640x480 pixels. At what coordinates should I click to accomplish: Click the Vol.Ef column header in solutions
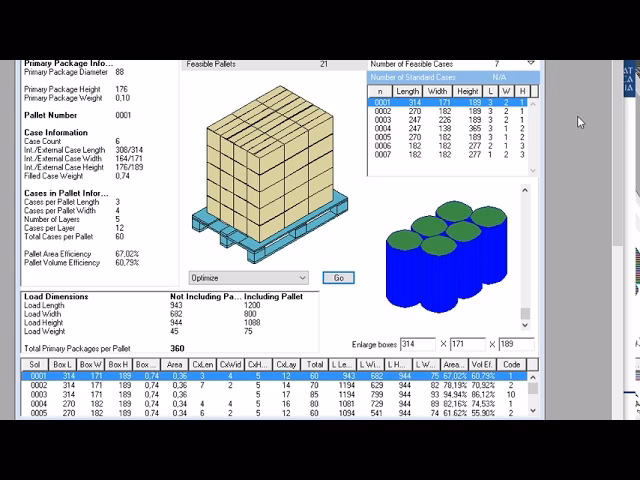[x=482, y=365]
